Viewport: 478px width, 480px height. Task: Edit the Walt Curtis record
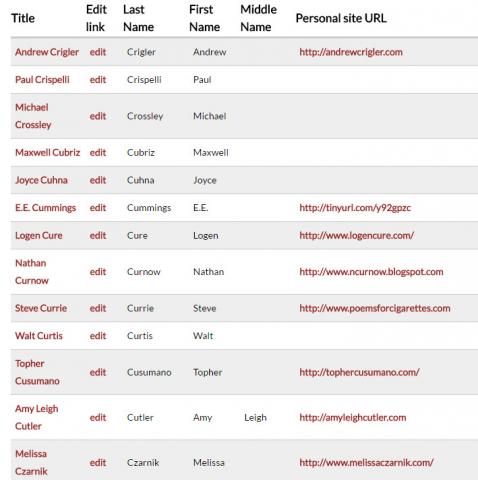[x=98, y=336]
